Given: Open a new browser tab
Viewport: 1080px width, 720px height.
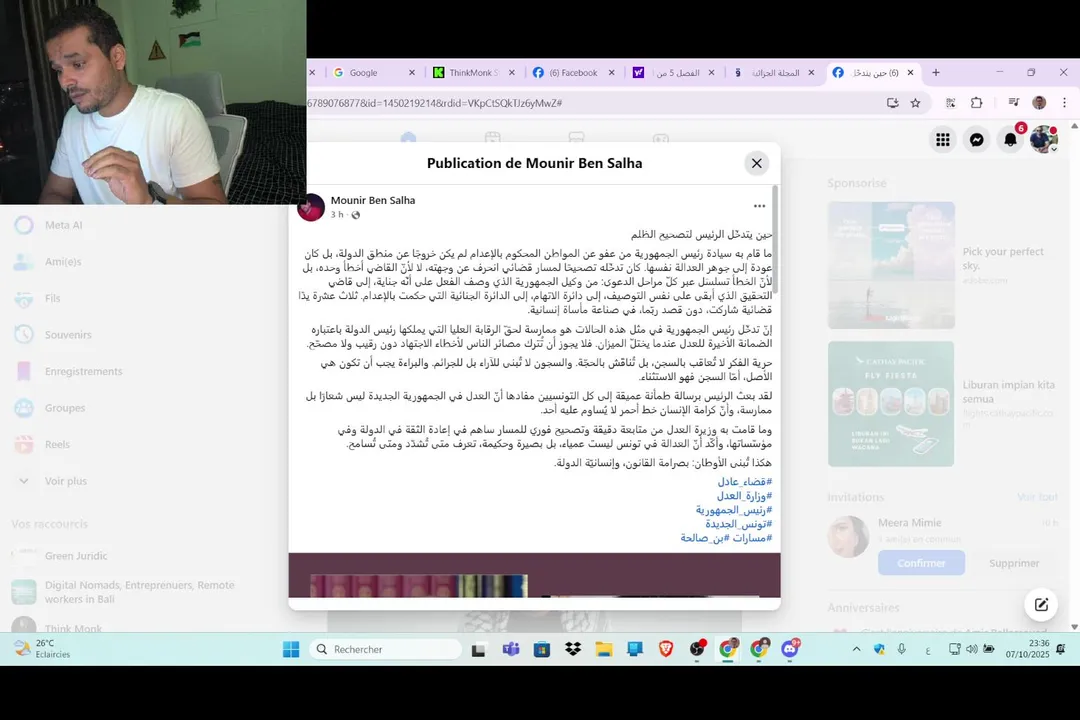Looking at the screenshot, I should coord(935,72).
